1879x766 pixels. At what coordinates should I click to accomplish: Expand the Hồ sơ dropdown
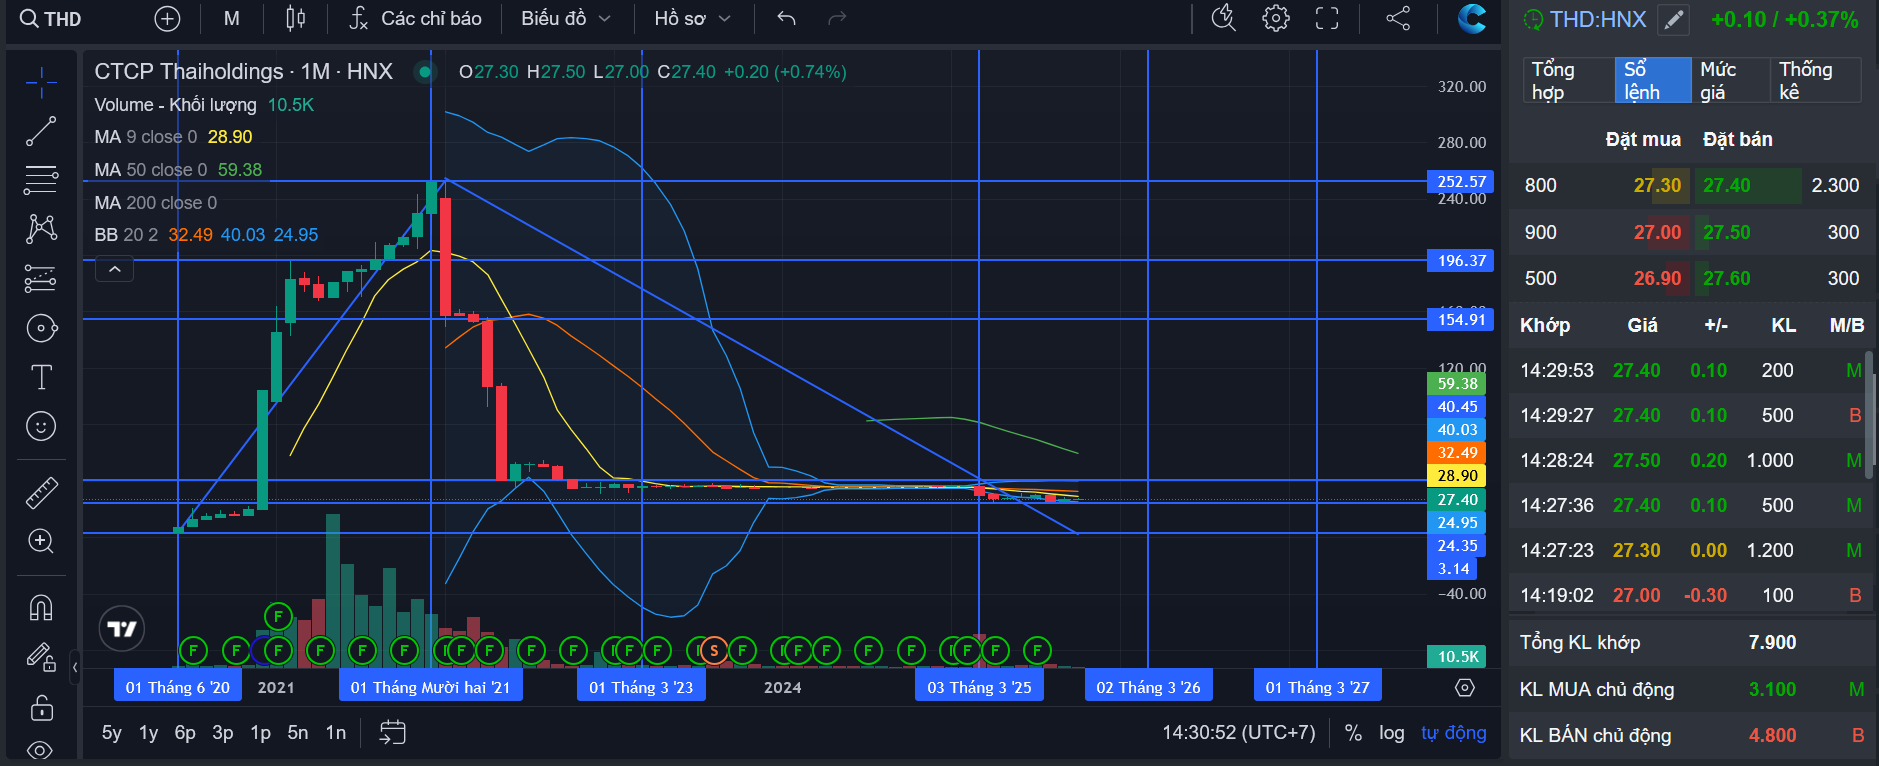692,19
